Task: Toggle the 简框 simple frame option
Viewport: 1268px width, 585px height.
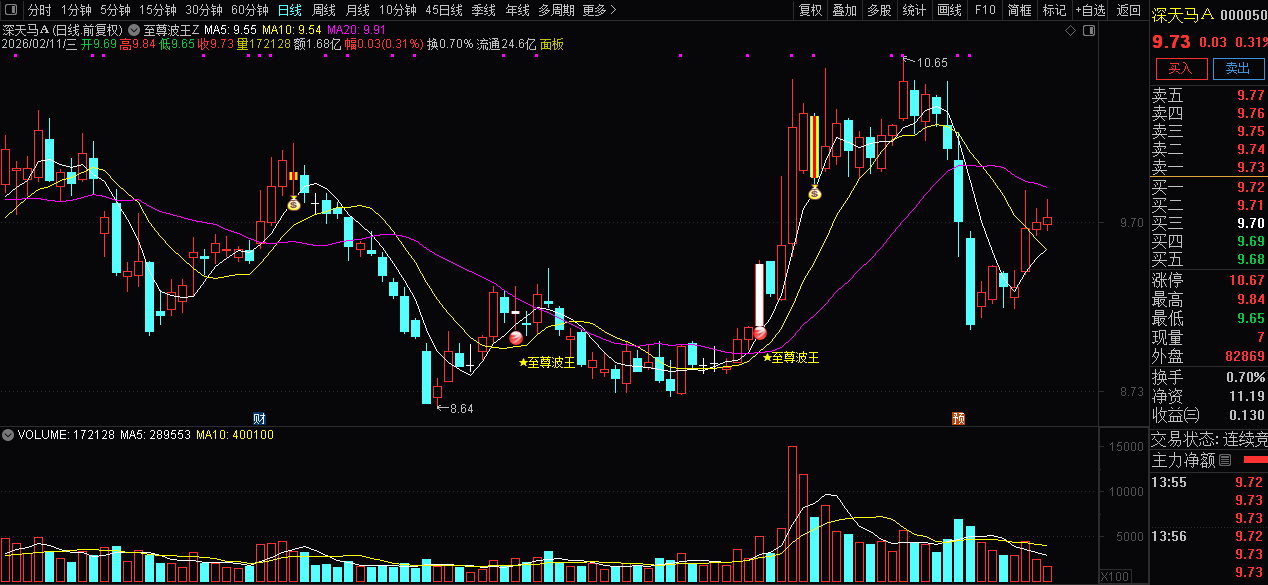Action: (1020, 10)
